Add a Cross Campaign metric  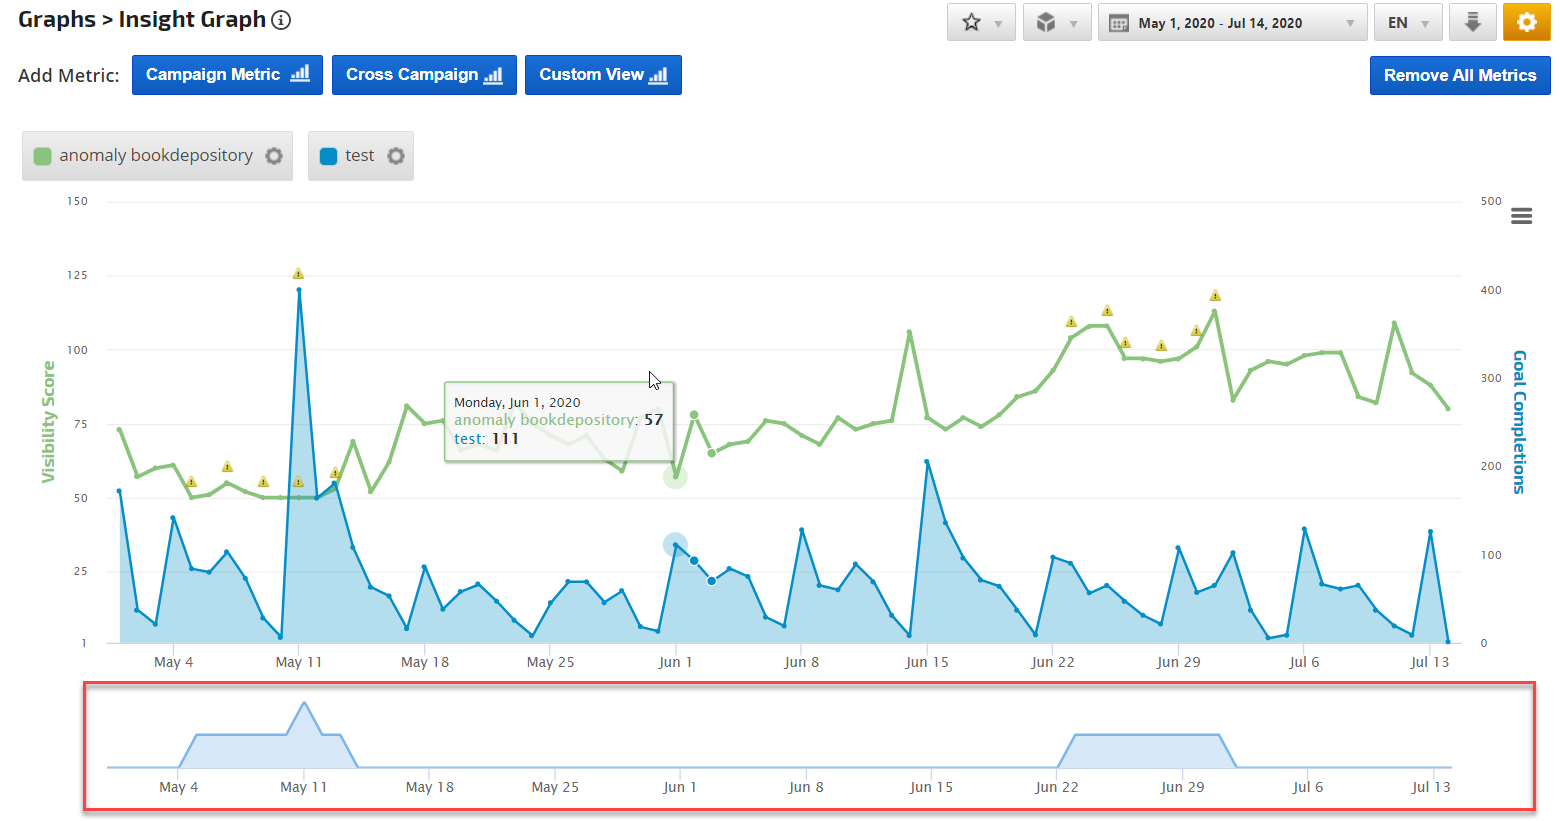point(424,75)
